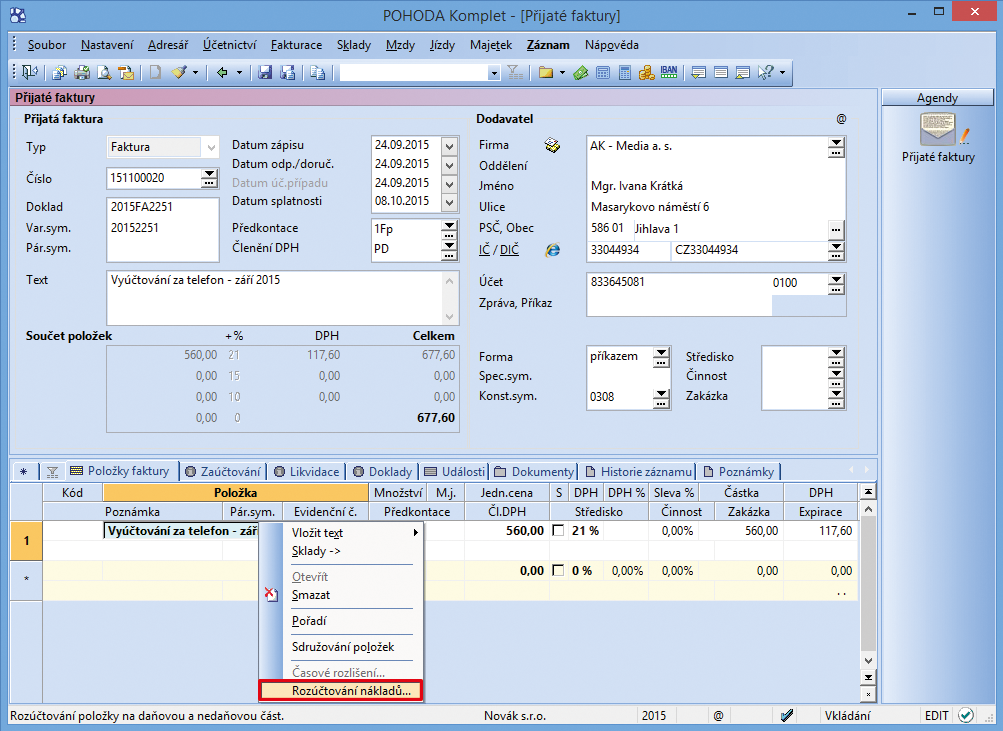Click the copy record icon
This screenshot has width=1003, height=731.
click(317, 73)
